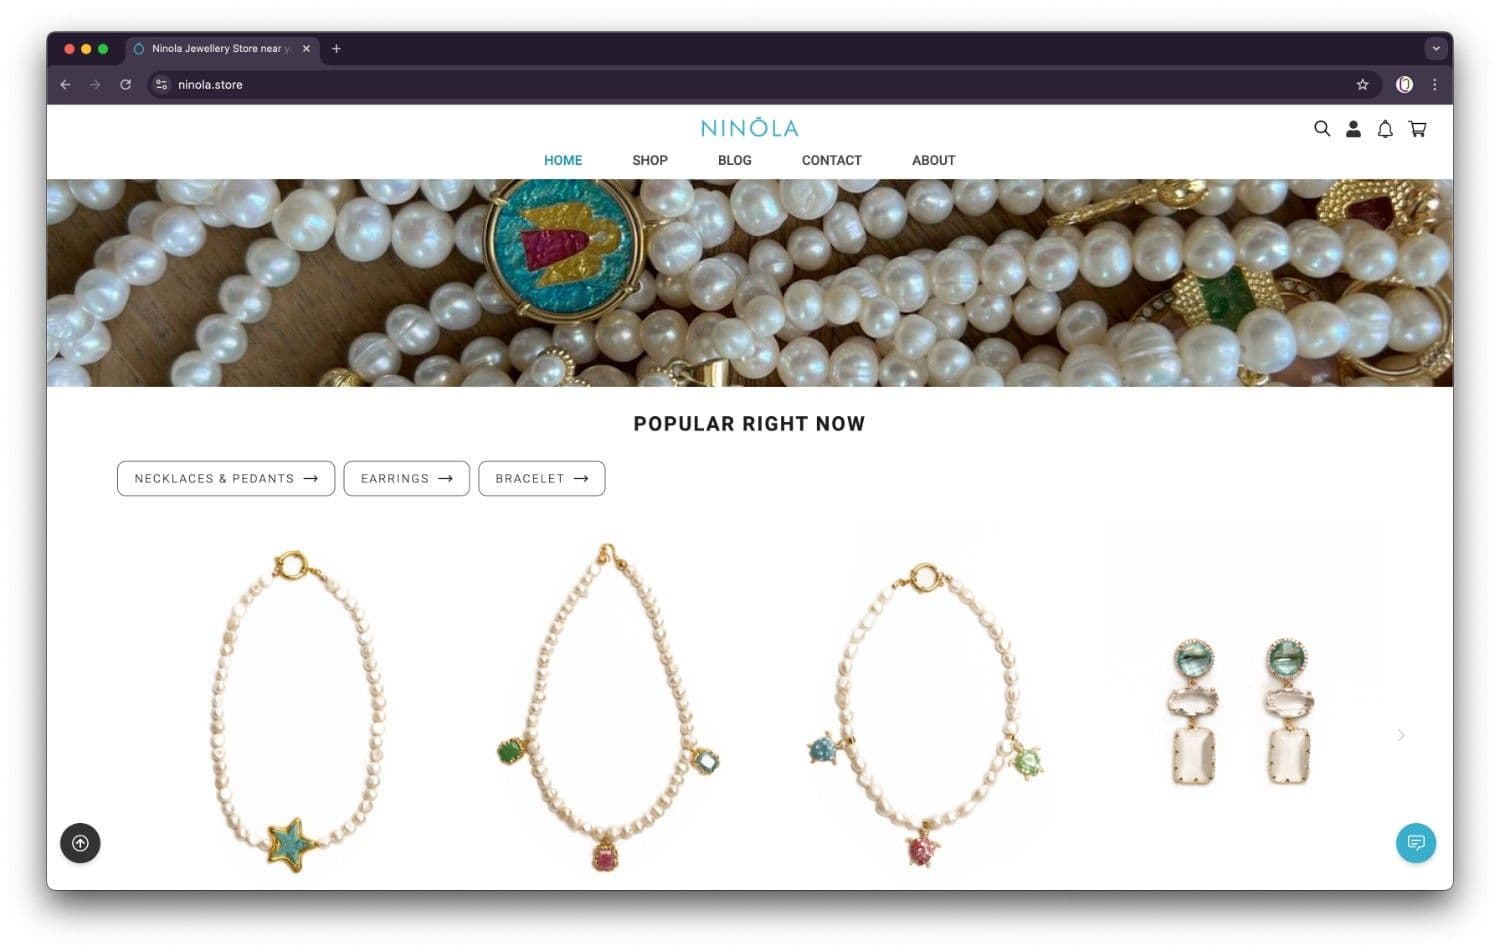Screen dimensions: 1500x952
Task: Open the shopping cart icon
Action: [1417, 129]
